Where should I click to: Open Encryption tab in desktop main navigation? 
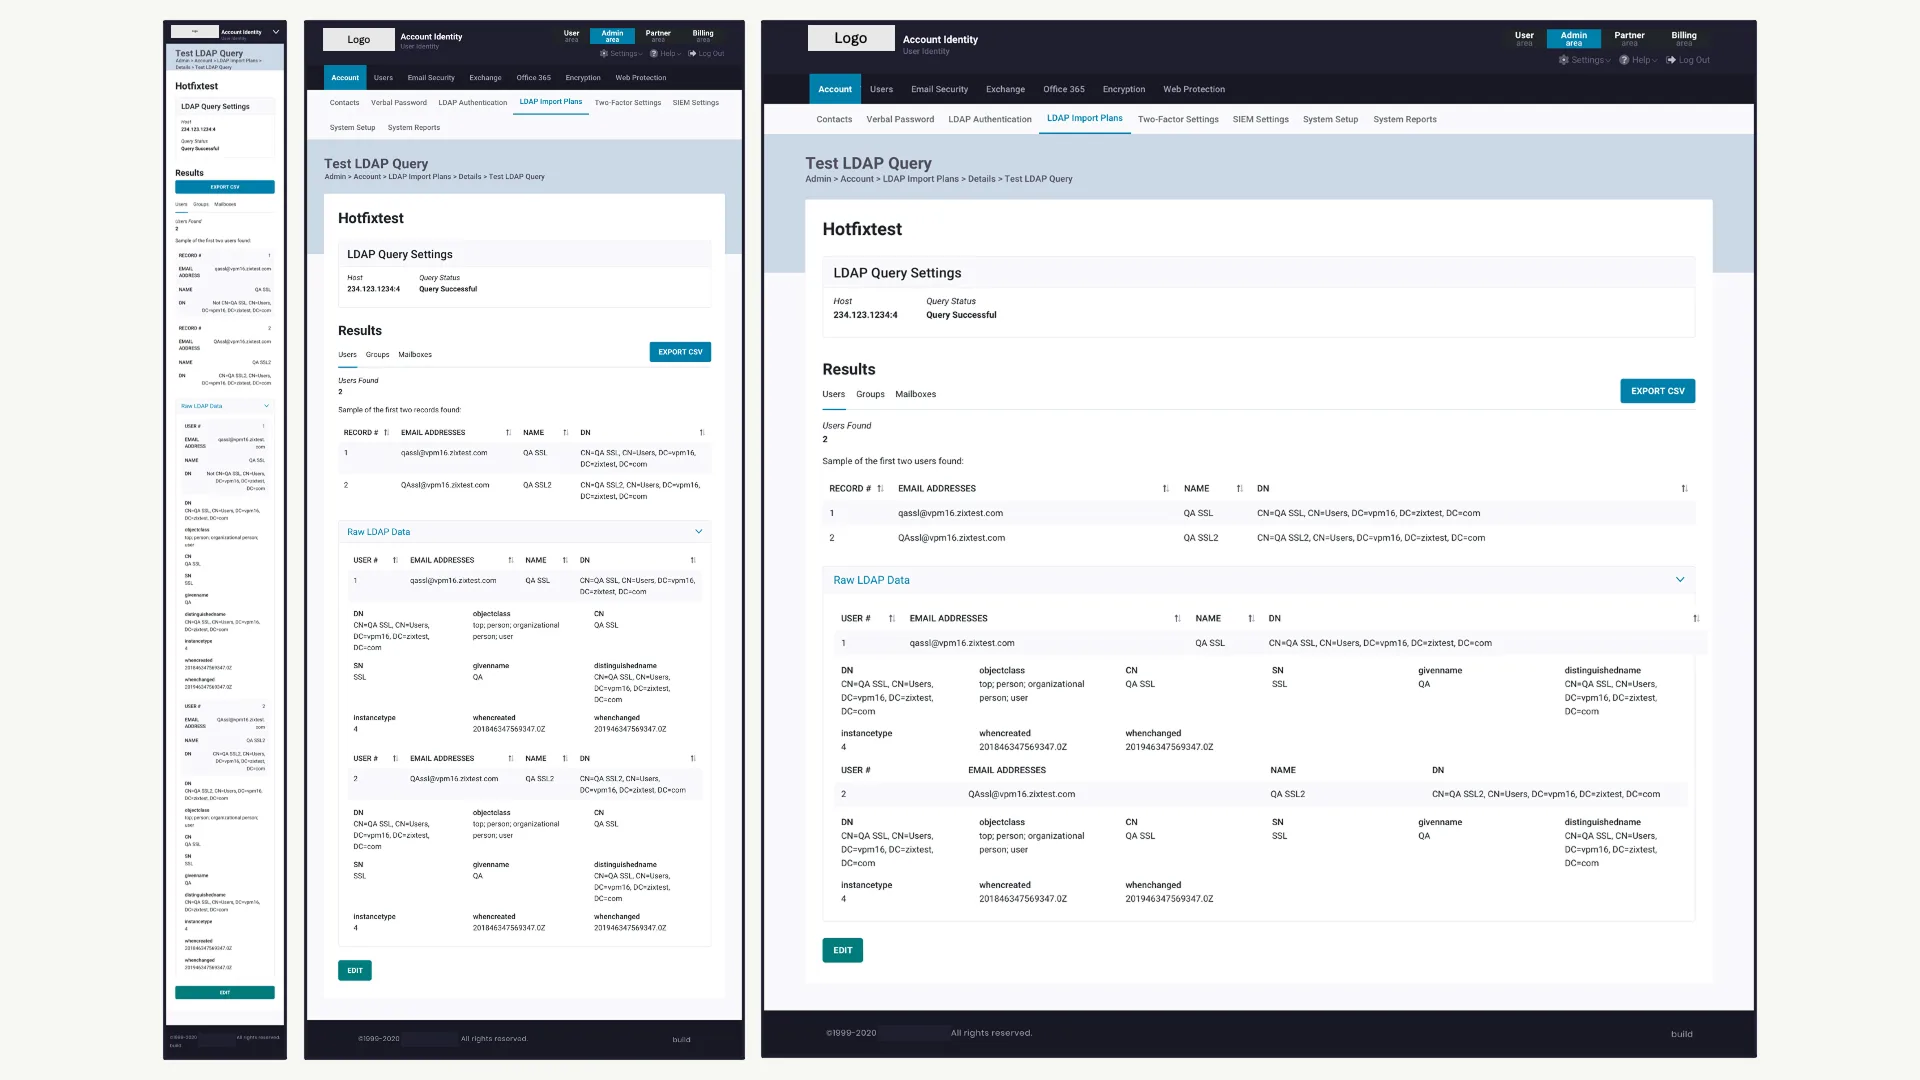coord(1124,89)
